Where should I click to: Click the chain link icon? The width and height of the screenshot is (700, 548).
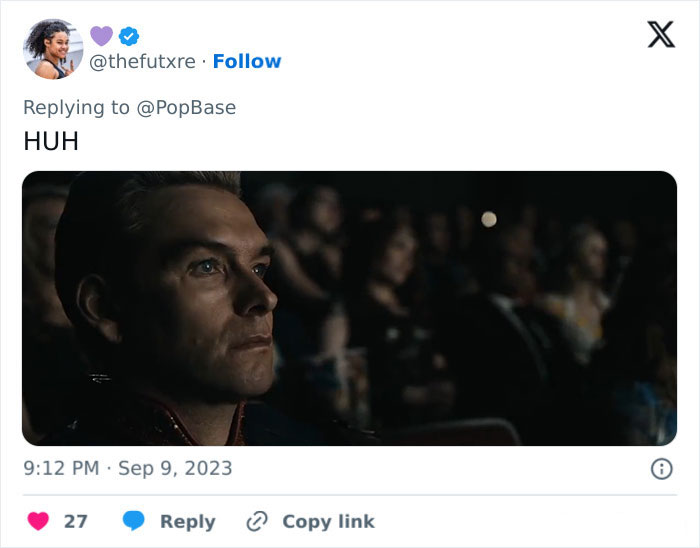pos(257,521)
